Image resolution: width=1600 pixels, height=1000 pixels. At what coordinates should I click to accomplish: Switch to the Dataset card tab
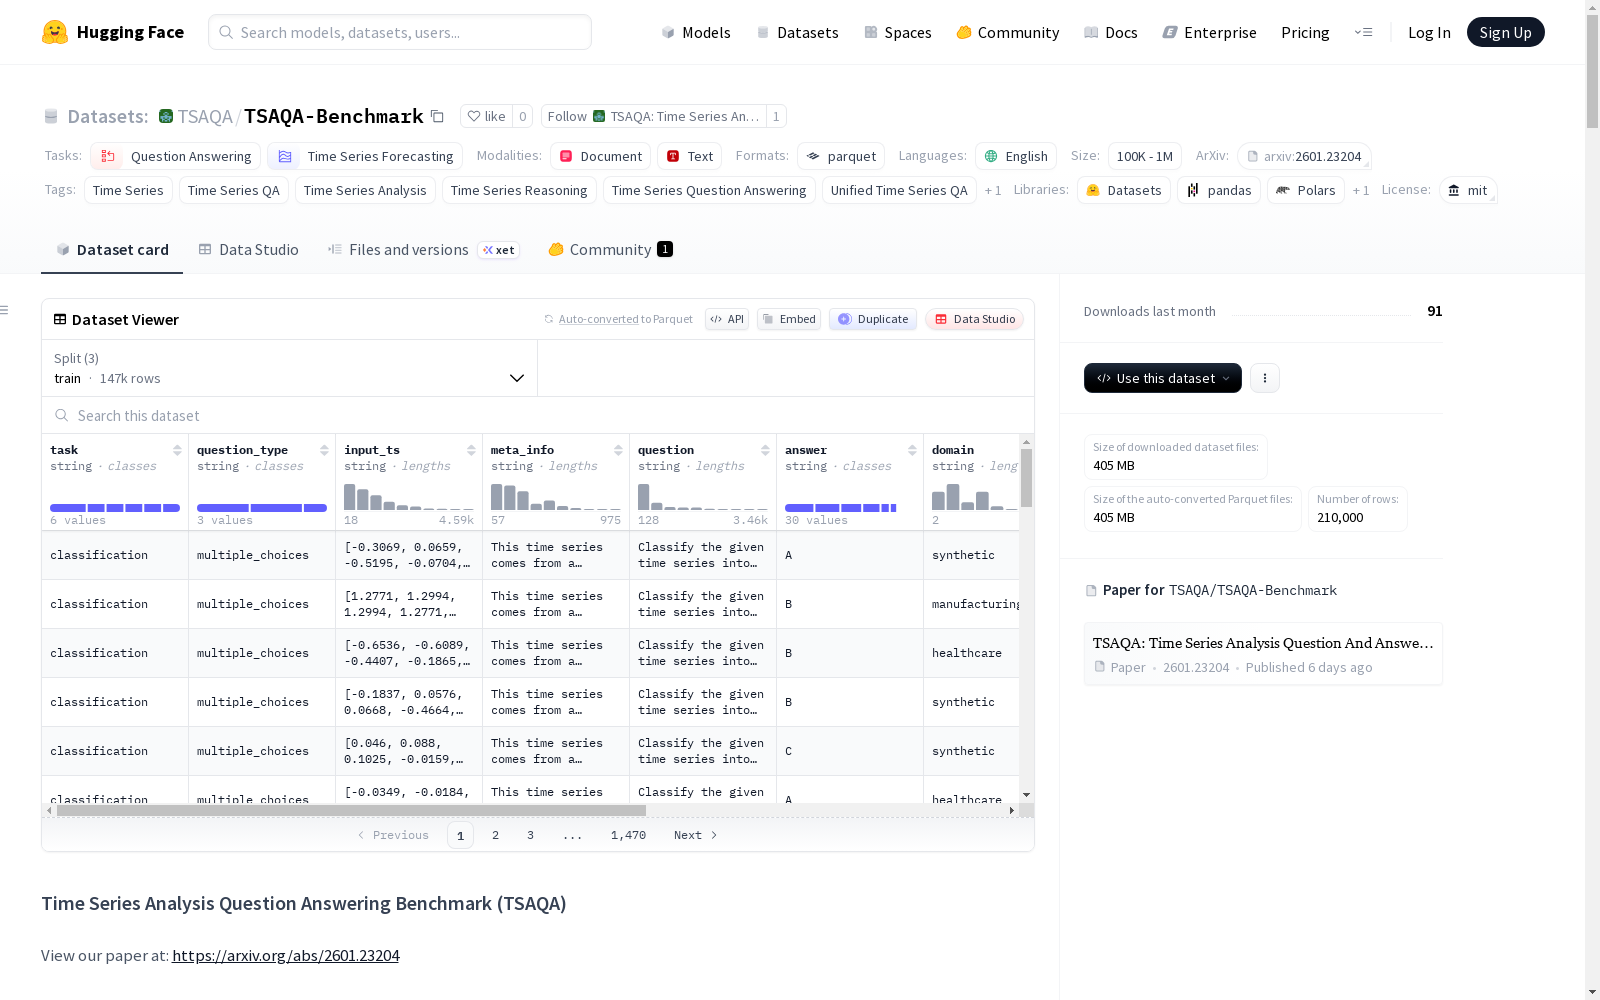click(112, 250)
